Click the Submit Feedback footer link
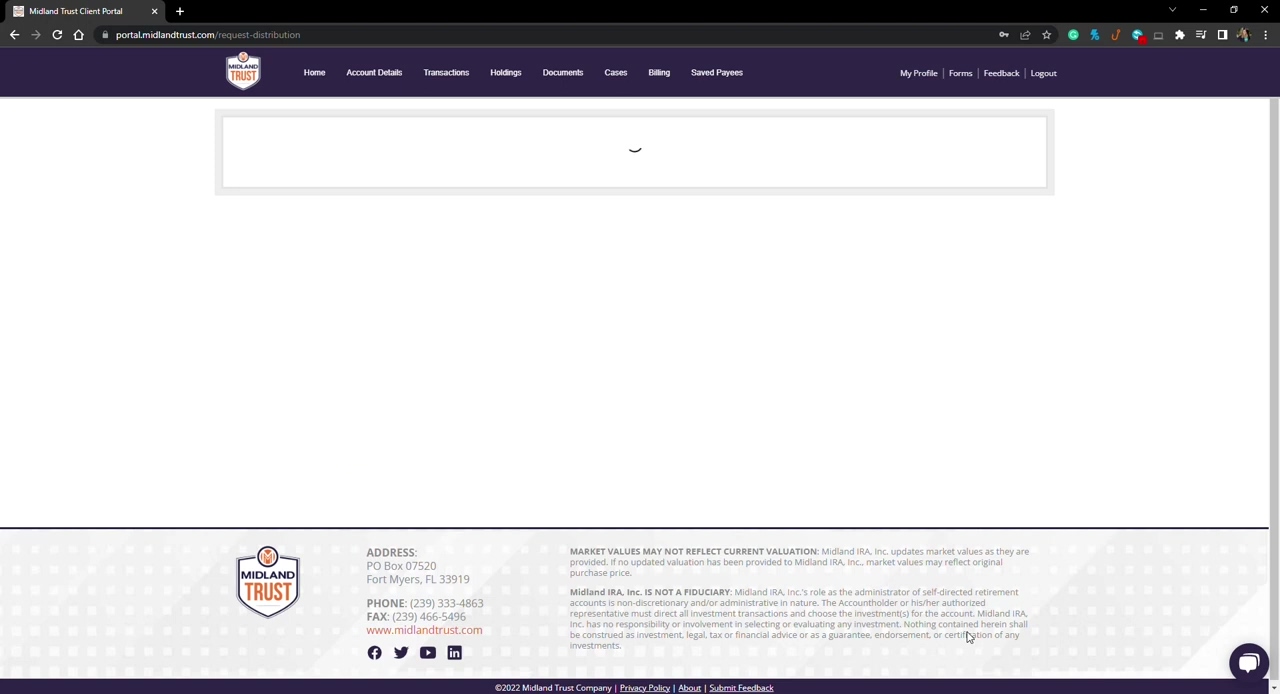Image resolution: width=1280 pixels, height=694 pixels. pyautogui.click(x=741, y=688)
